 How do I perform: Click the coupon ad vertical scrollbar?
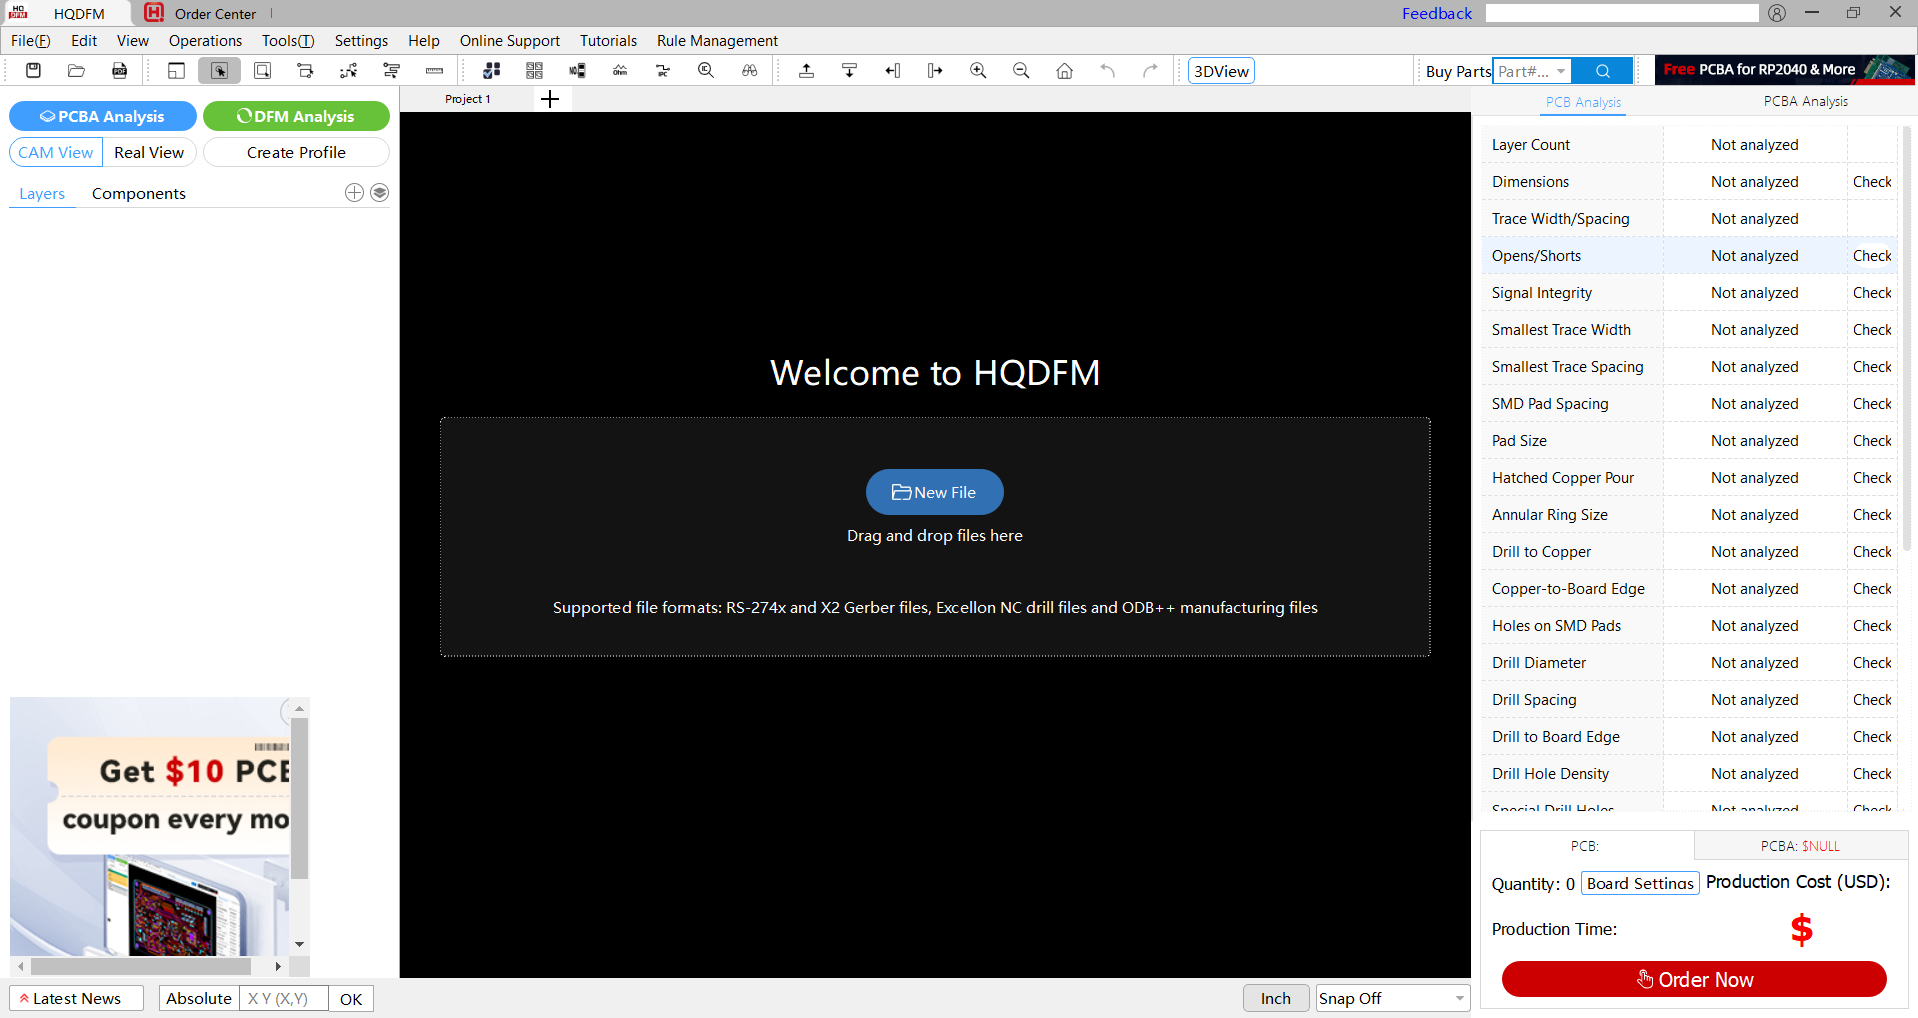coord(299,800)
